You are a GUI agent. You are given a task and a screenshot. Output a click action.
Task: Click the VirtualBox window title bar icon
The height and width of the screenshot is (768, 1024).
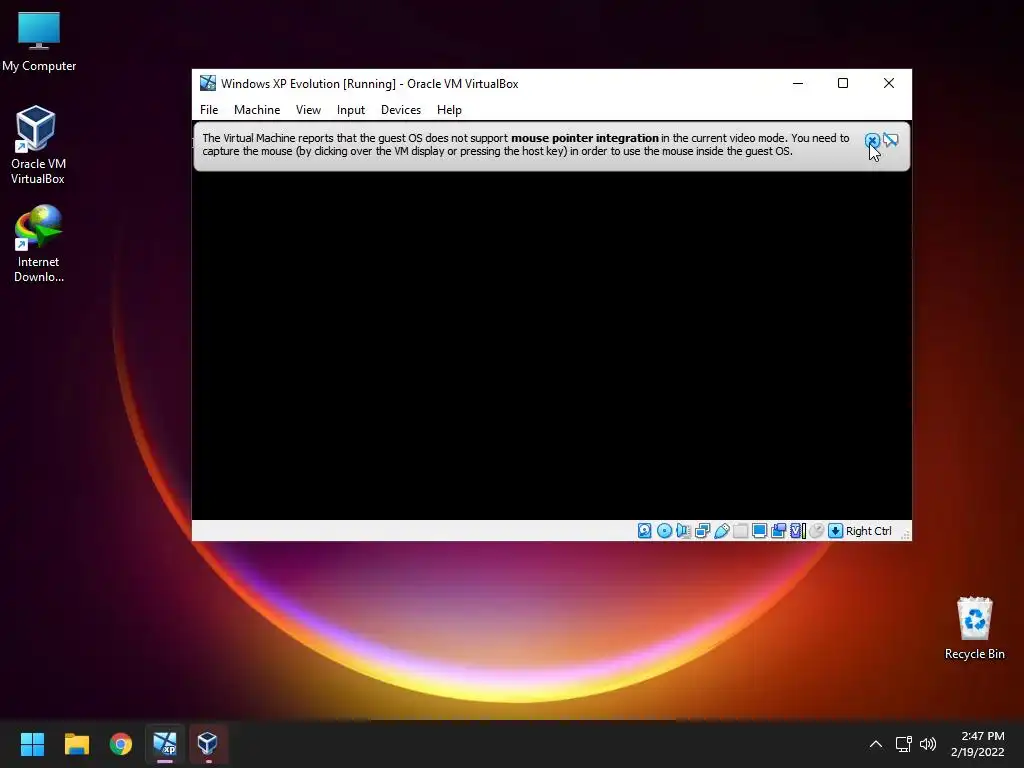(208, 83)
